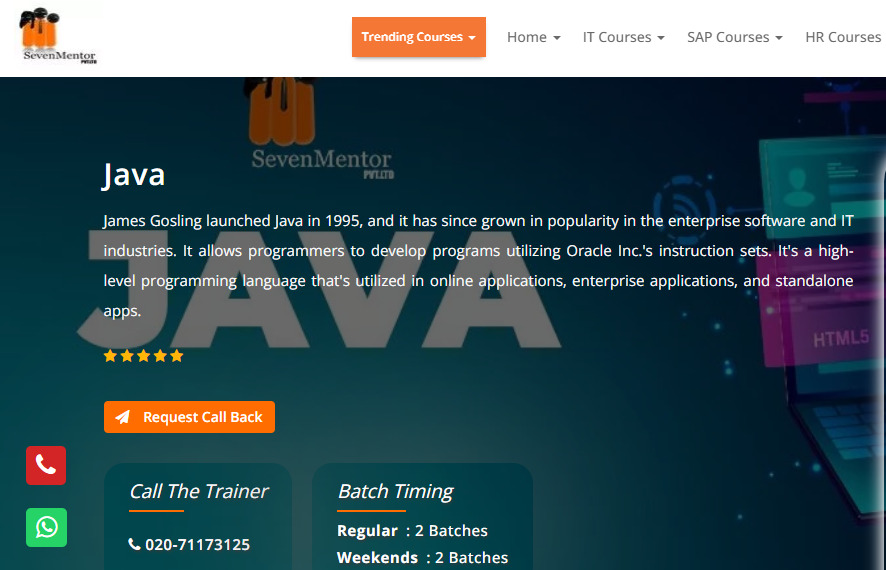Expand the IT Courses dropdown
Screen dimensions: 886x570
(x=623, y=37)
